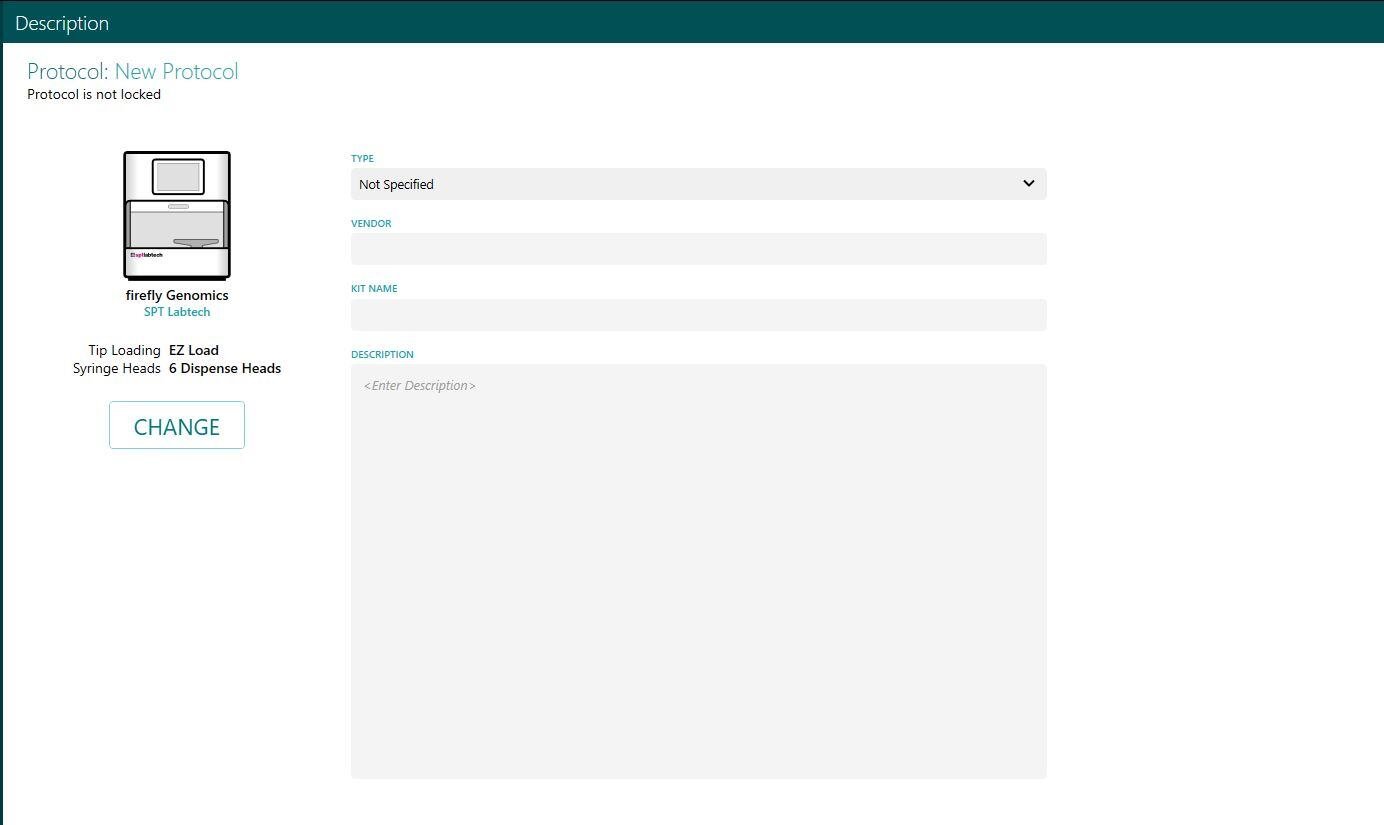Click the EZ Load tip loading value
This screenshot has width=1384, height=825.
click(x=194, y=350)
